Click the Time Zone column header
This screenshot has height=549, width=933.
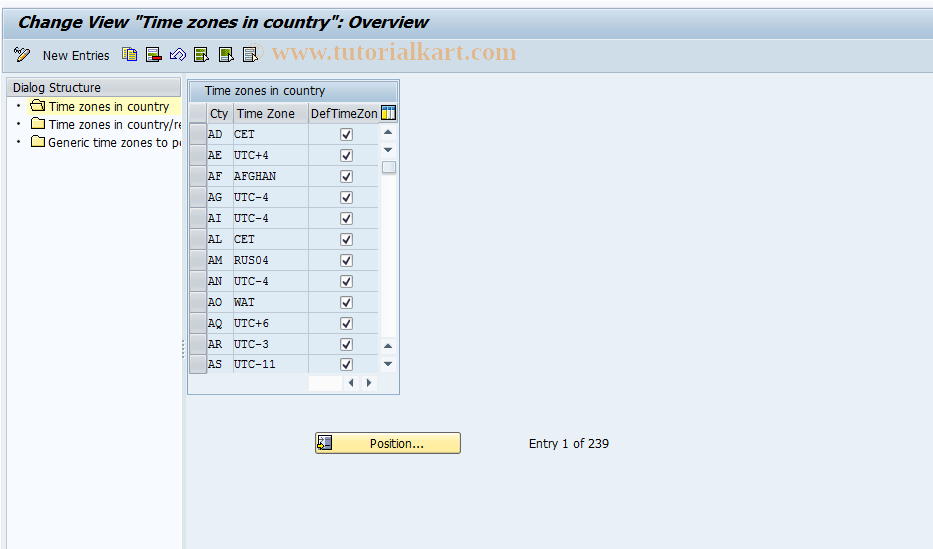click(271, 113)
